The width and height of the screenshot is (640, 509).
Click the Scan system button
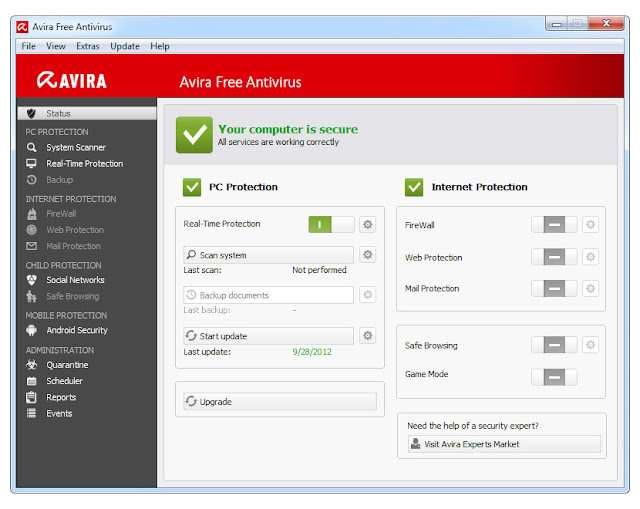(269, 255)
